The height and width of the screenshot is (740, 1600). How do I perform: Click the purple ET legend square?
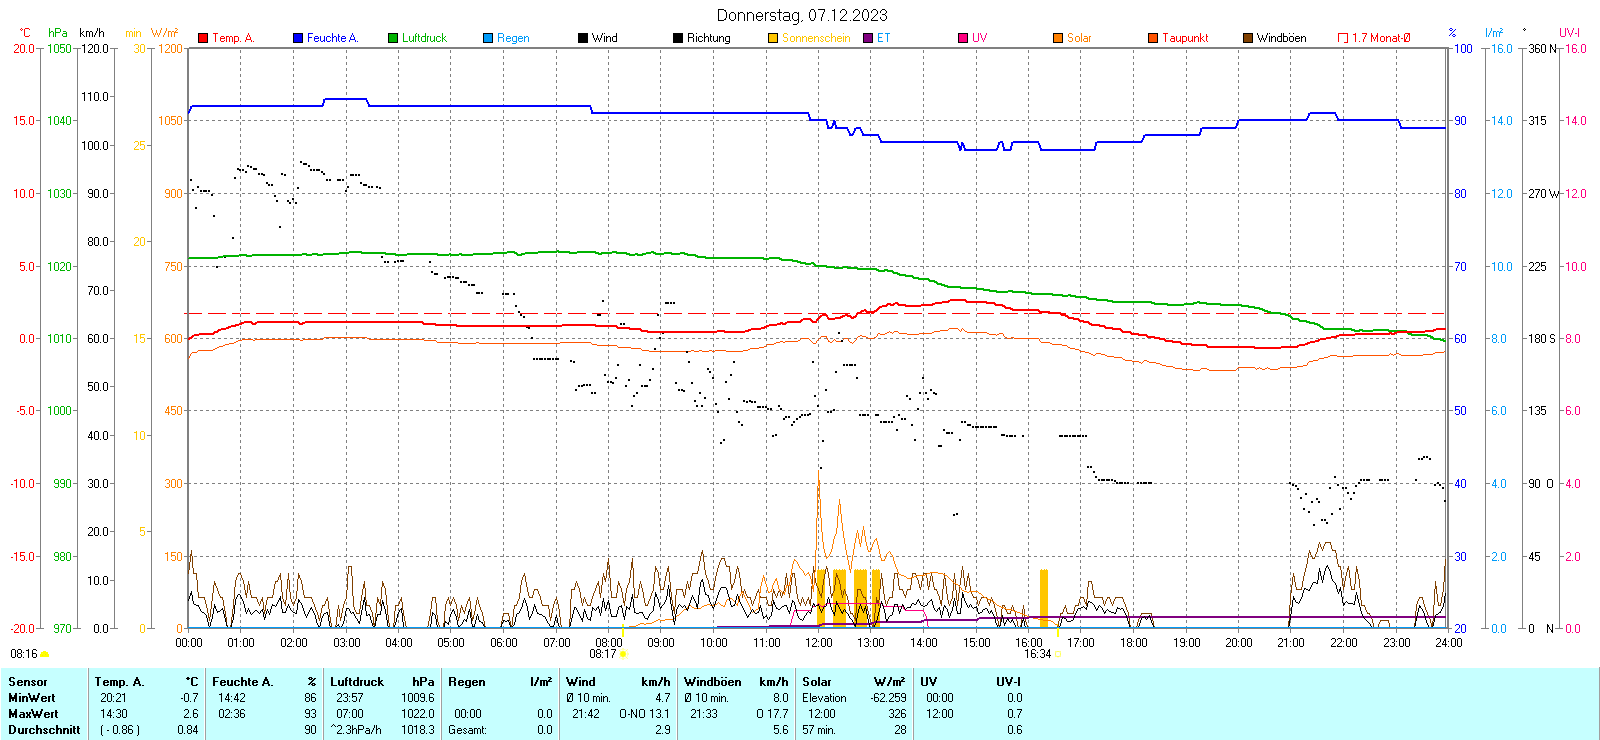pos(868,38)
